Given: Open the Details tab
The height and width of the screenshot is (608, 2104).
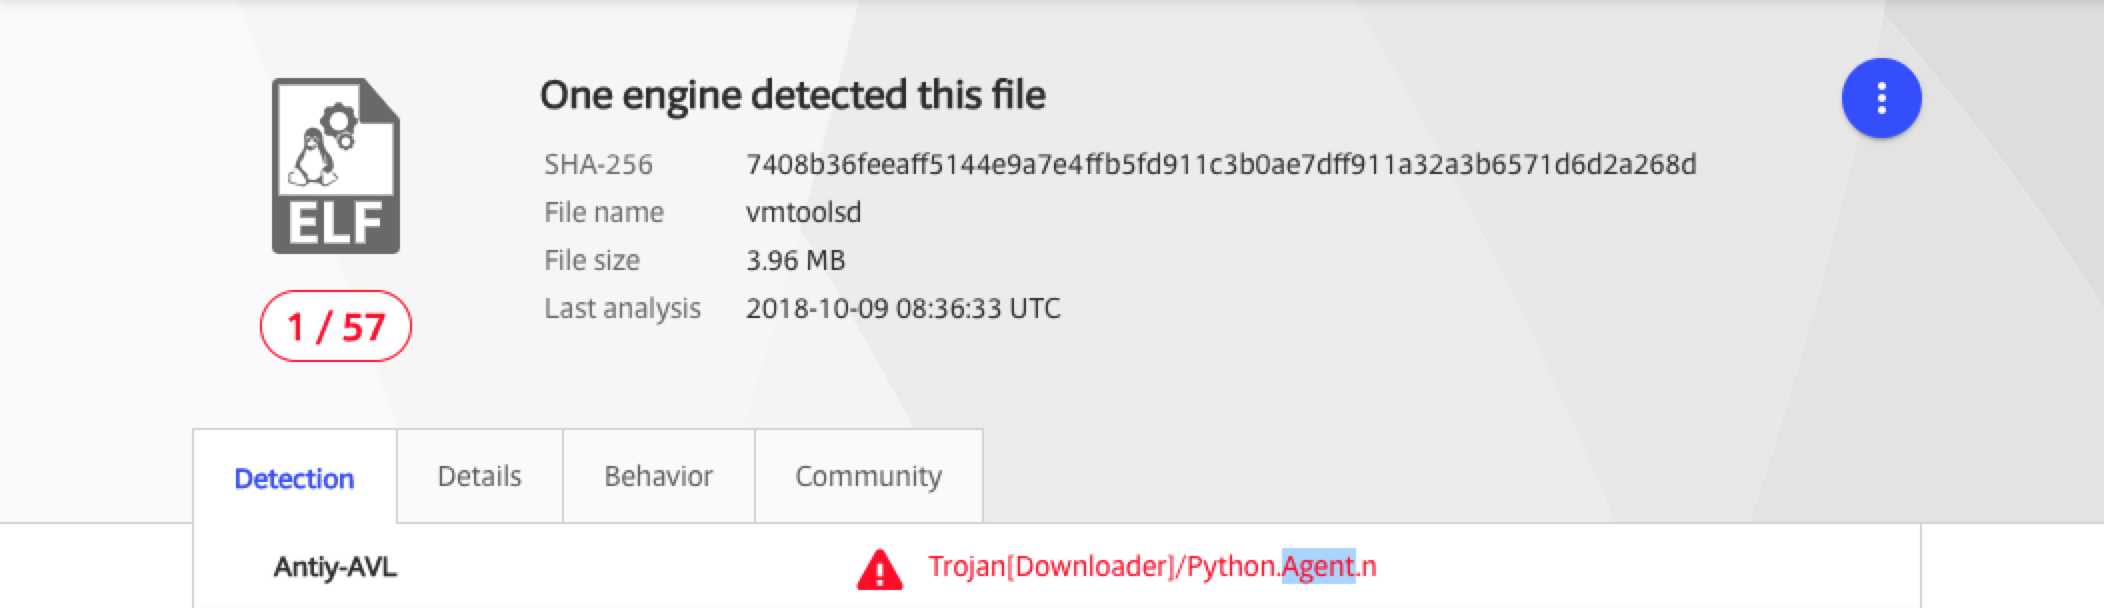Looking at the screenshot, I should click(x=479, y=476).
